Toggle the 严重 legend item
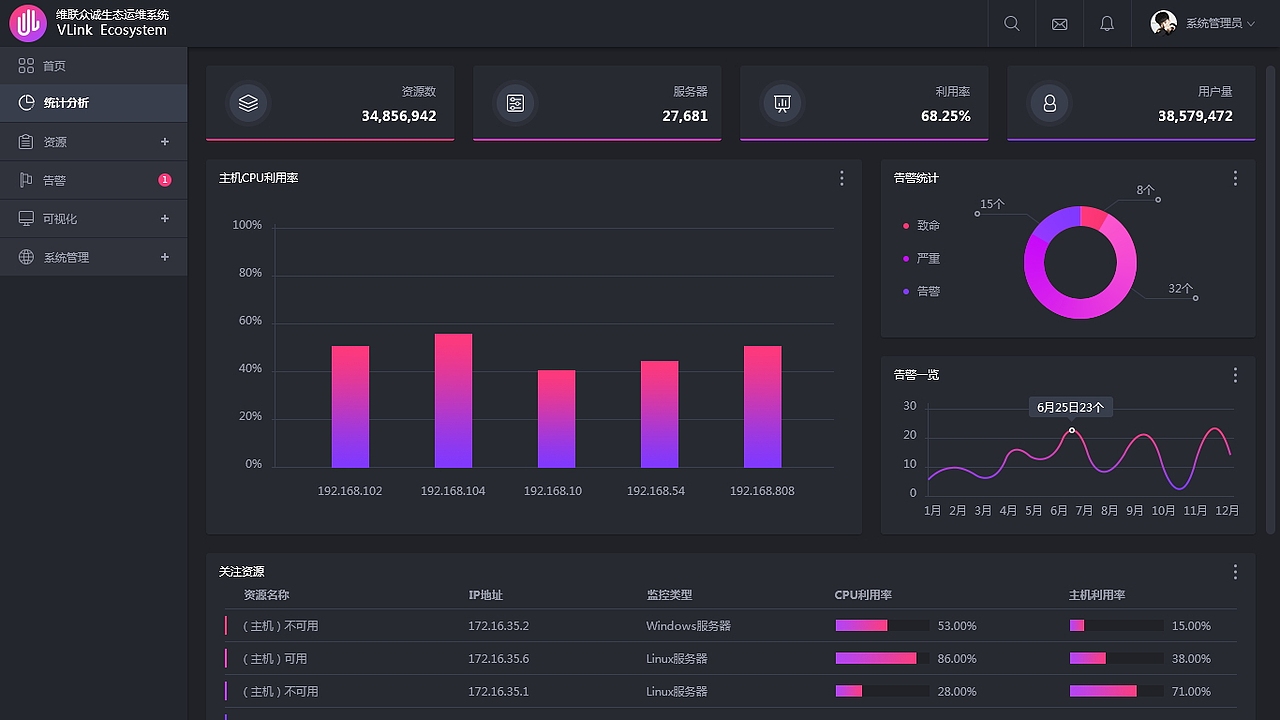 (x=920, y=258)
